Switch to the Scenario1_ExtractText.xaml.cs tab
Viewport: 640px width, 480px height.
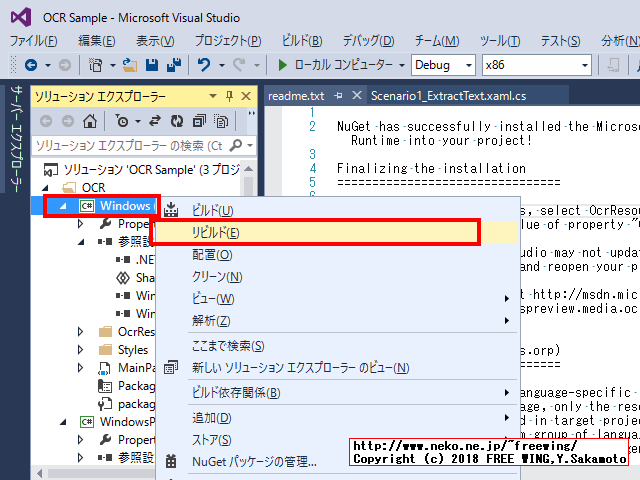coord(448,96)
